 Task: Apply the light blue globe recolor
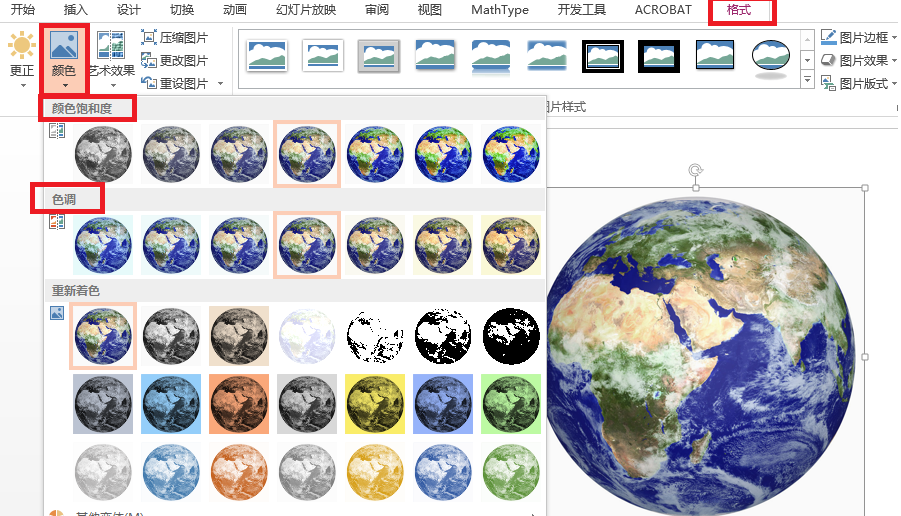171,472
